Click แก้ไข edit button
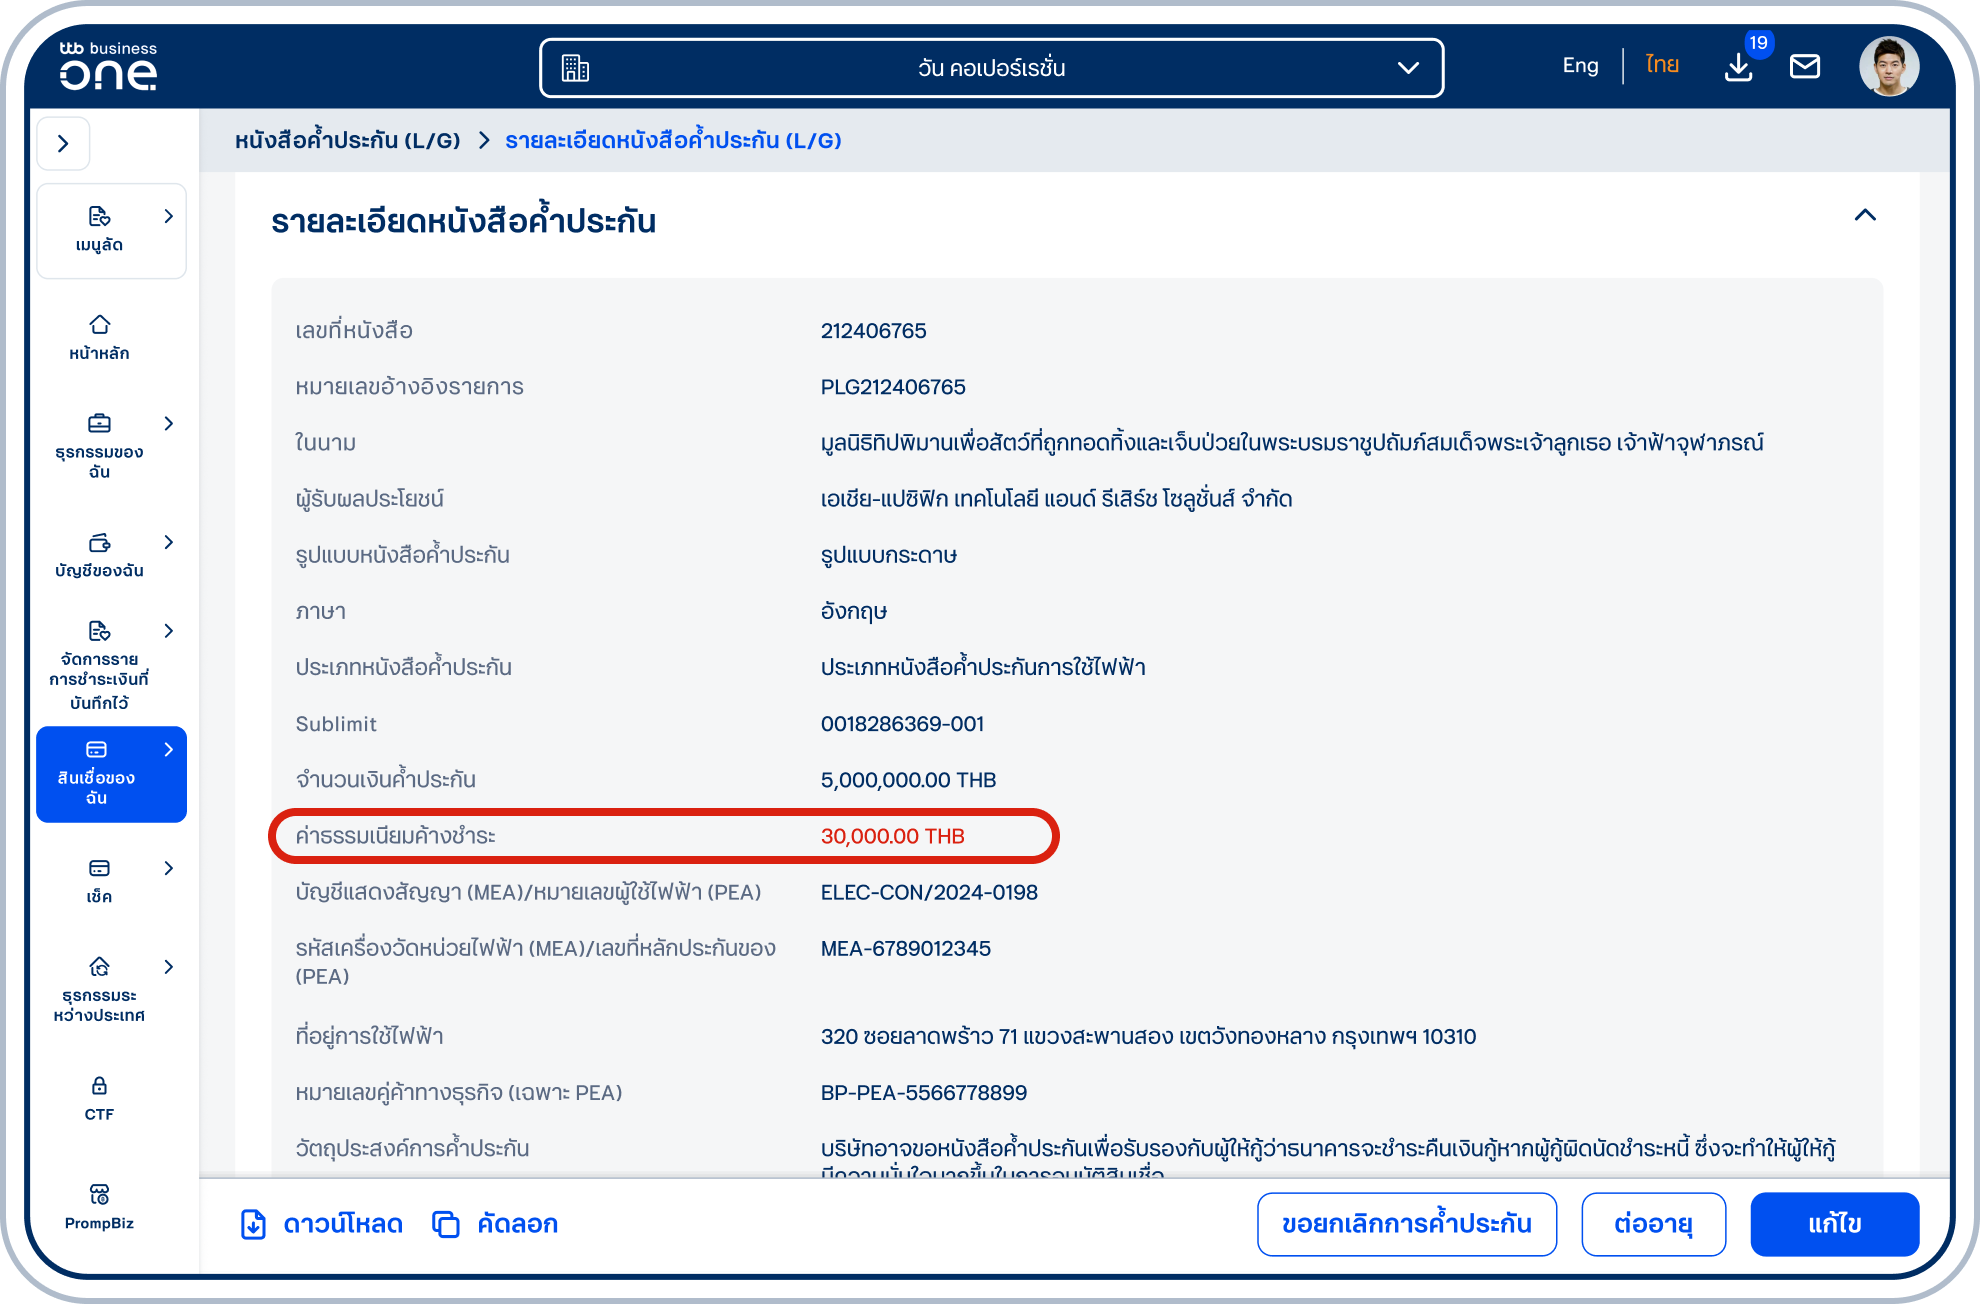The height and width of the screenshot is (1304, 1980). [1835, 1224]
